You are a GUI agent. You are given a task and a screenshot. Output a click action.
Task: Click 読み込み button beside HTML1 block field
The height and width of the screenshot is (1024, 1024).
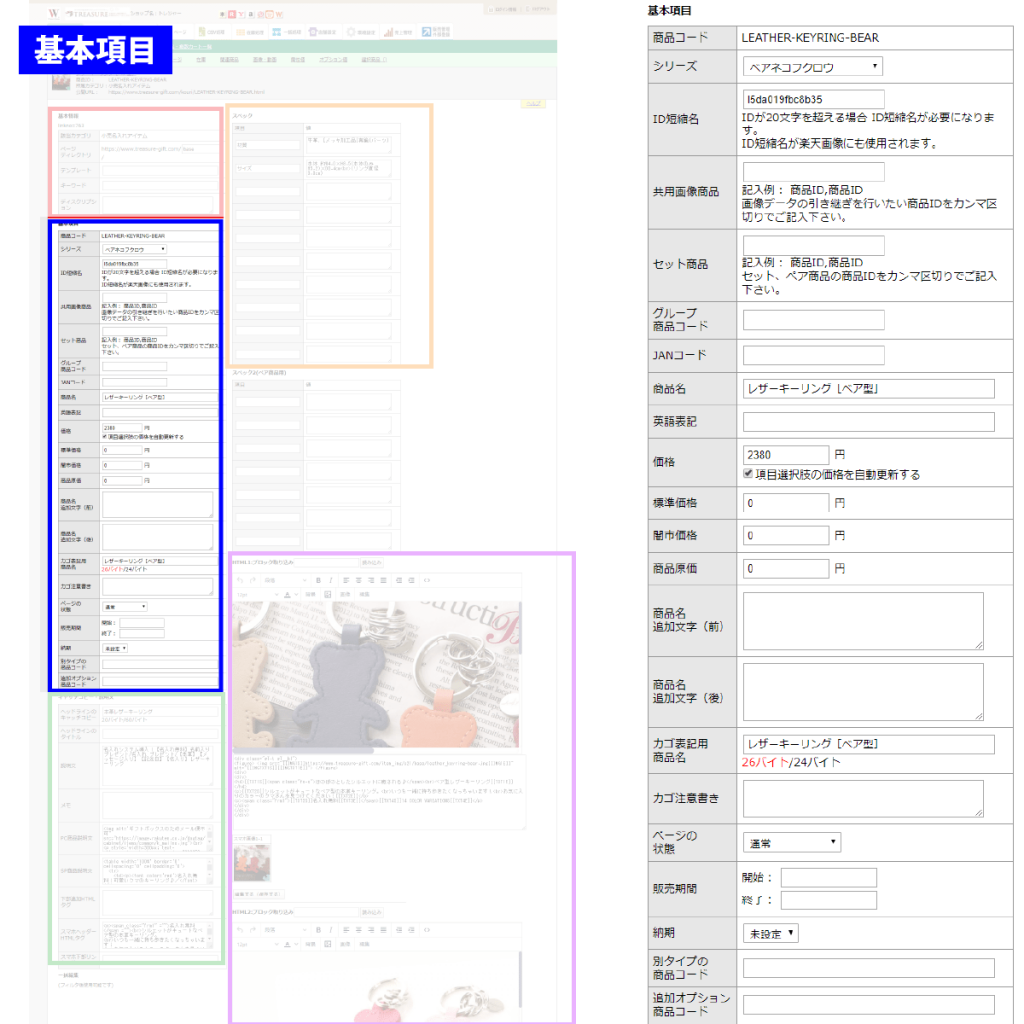pyautogui.click(x=371, y=563)
